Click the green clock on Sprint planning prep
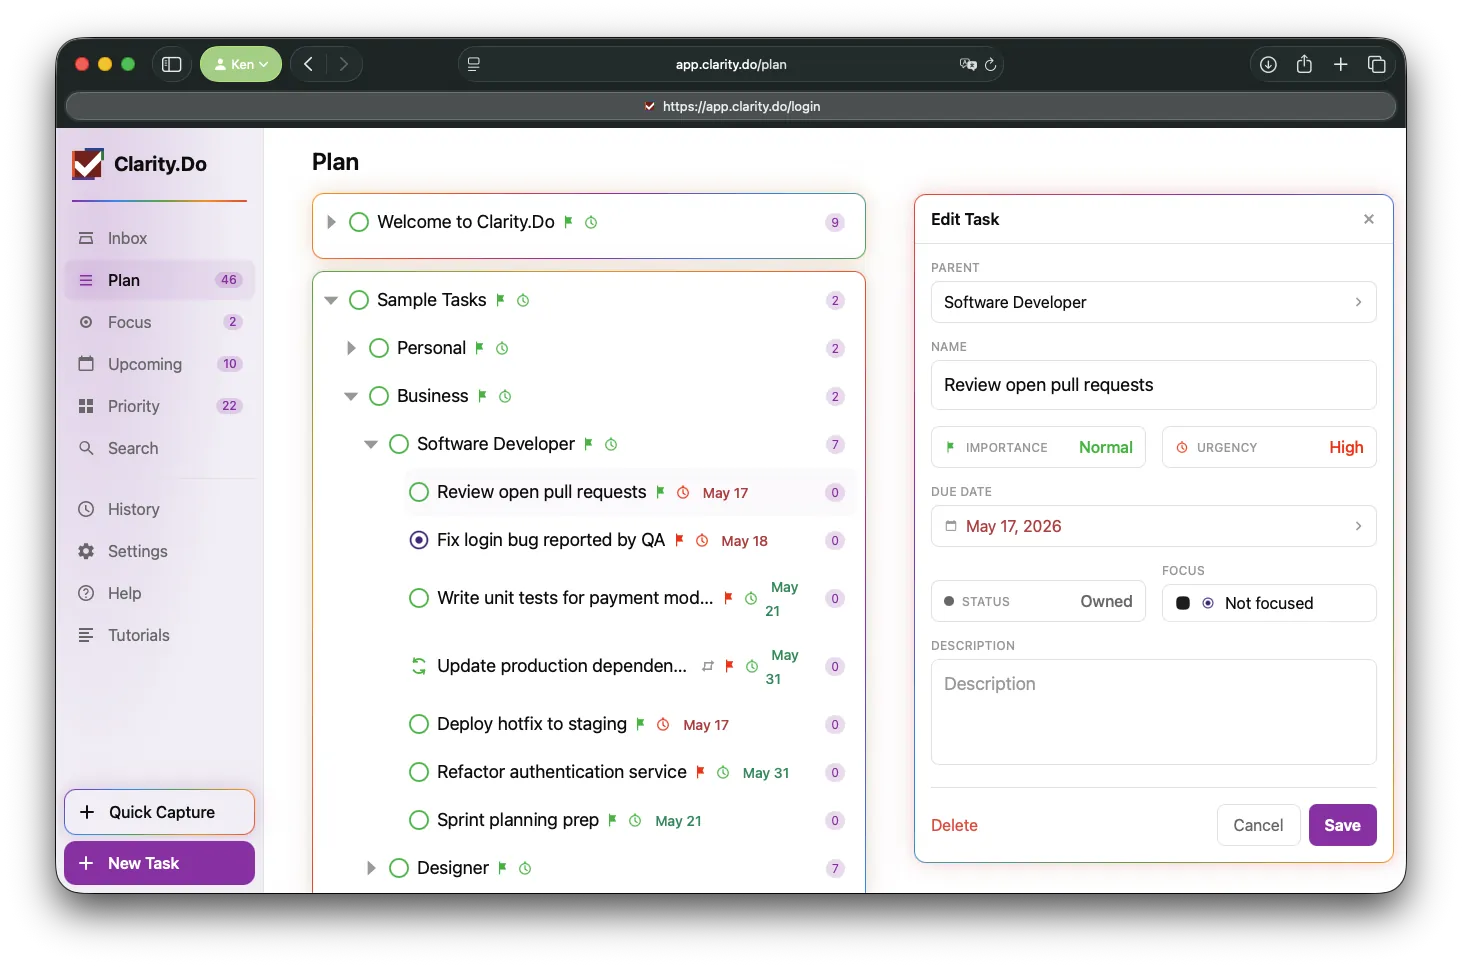 pos(635,820)
